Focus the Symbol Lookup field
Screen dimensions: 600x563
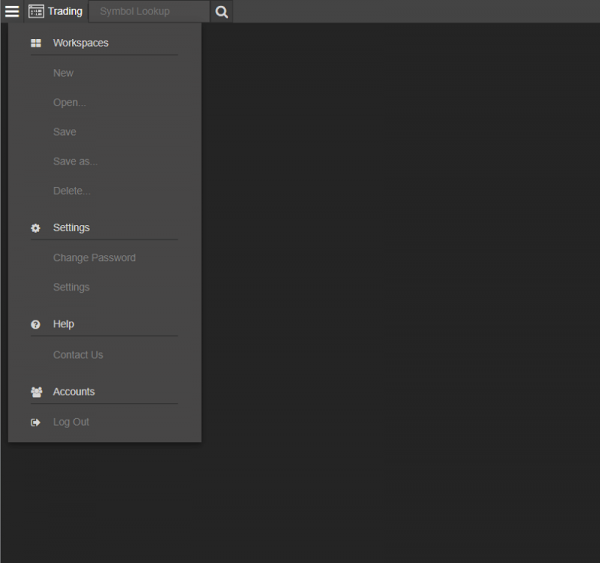click(x=149, y=11)
